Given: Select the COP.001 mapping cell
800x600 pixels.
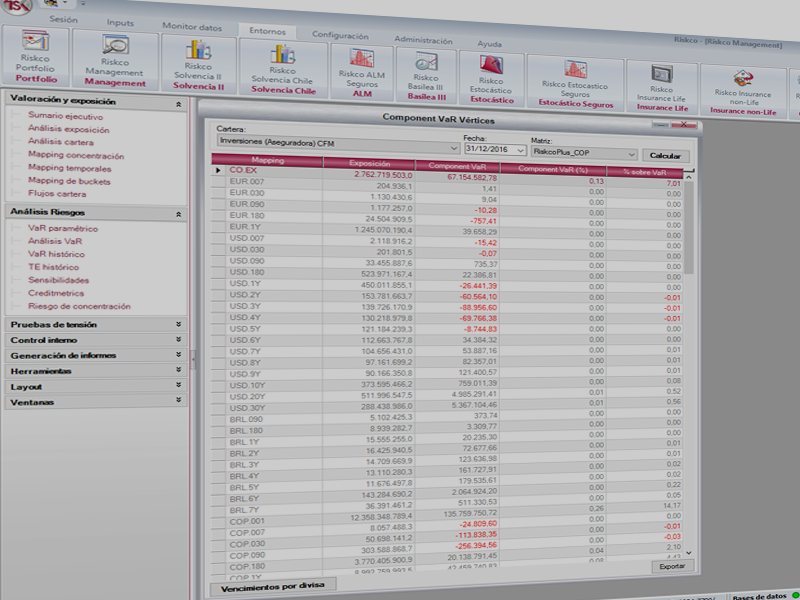Looking at the screenshot, I should click(x=274, y=521).
